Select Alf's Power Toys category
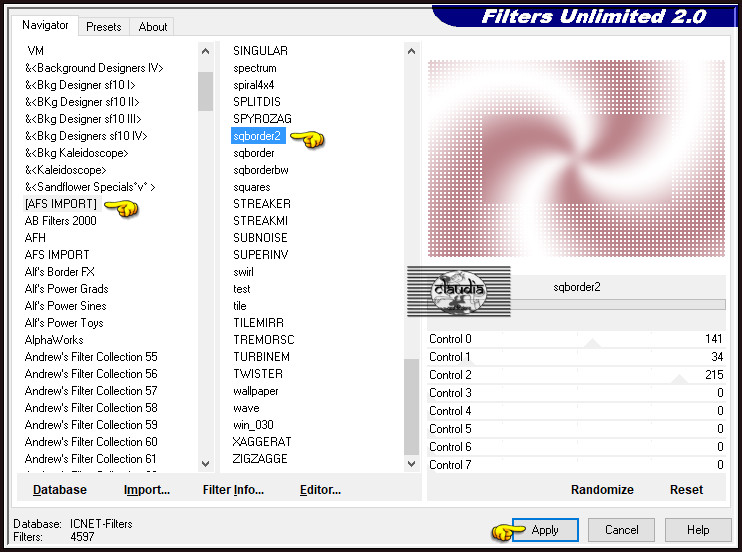 [64, 323]
